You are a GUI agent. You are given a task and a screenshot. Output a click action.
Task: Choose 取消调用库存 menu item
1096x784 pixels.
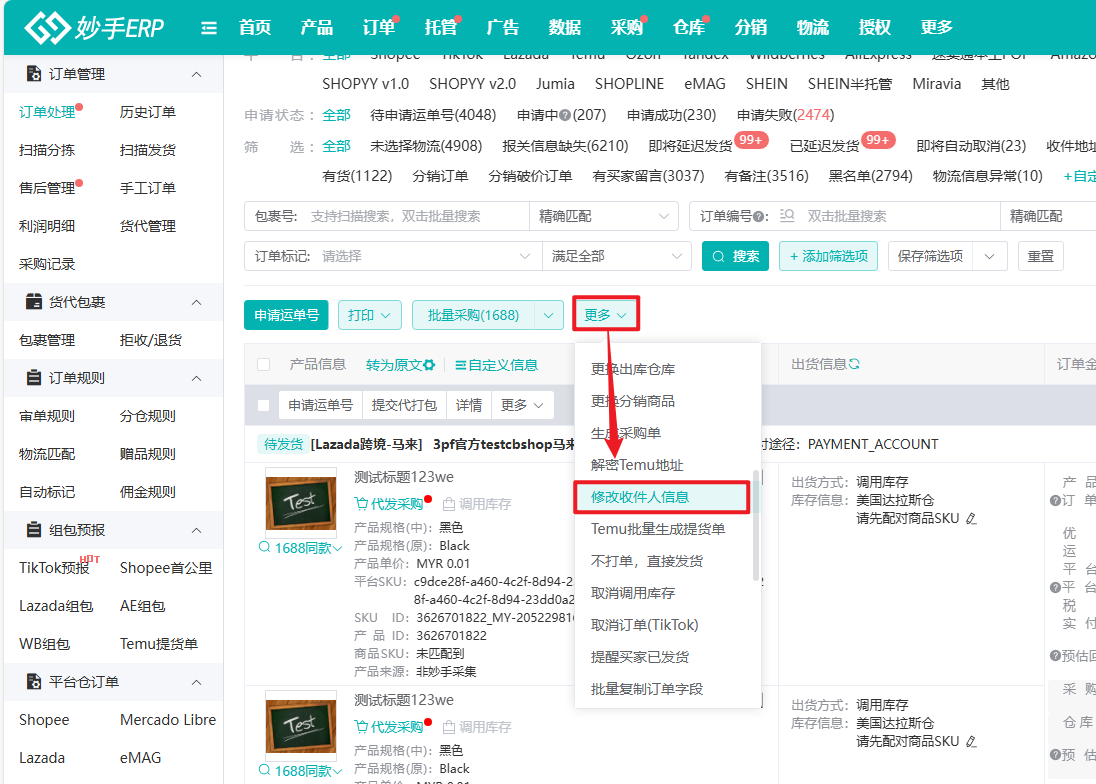633,593
